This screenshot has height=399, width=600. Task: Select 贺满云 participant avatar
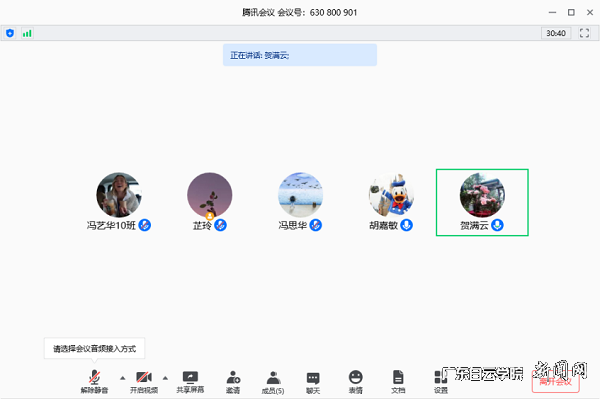482,195
